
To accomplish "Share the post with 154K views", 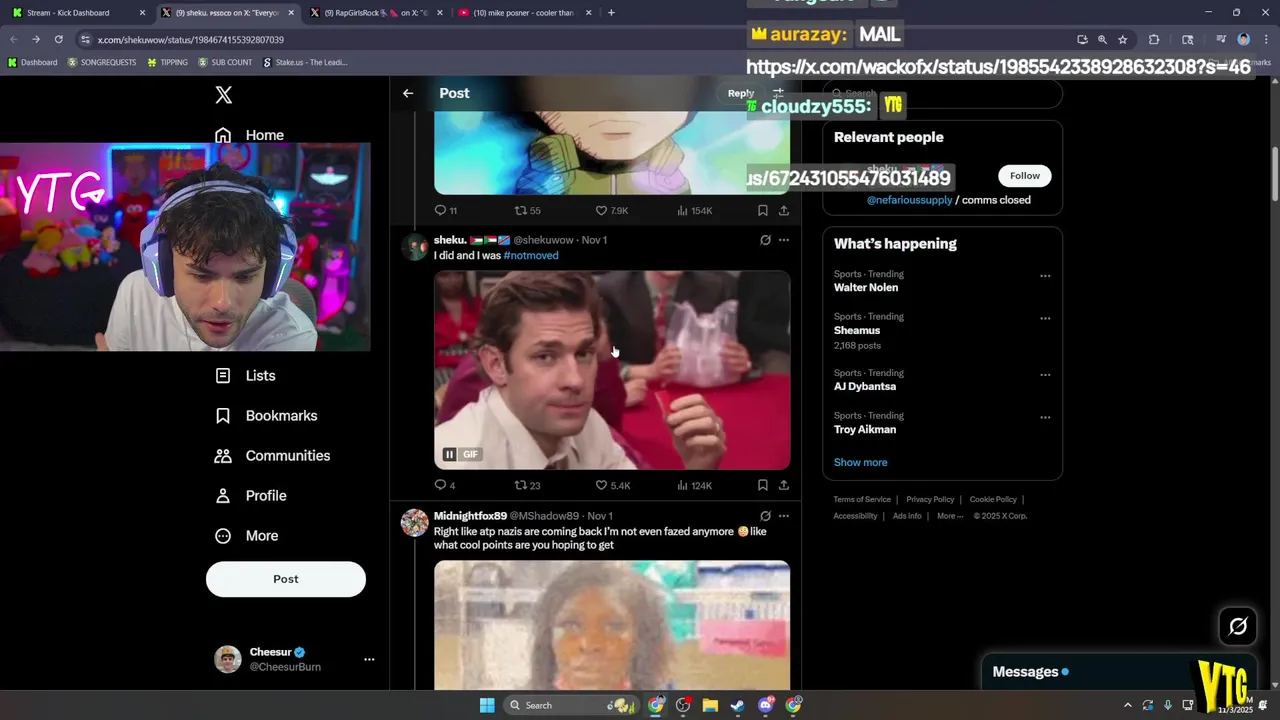I will pos(784,210).
